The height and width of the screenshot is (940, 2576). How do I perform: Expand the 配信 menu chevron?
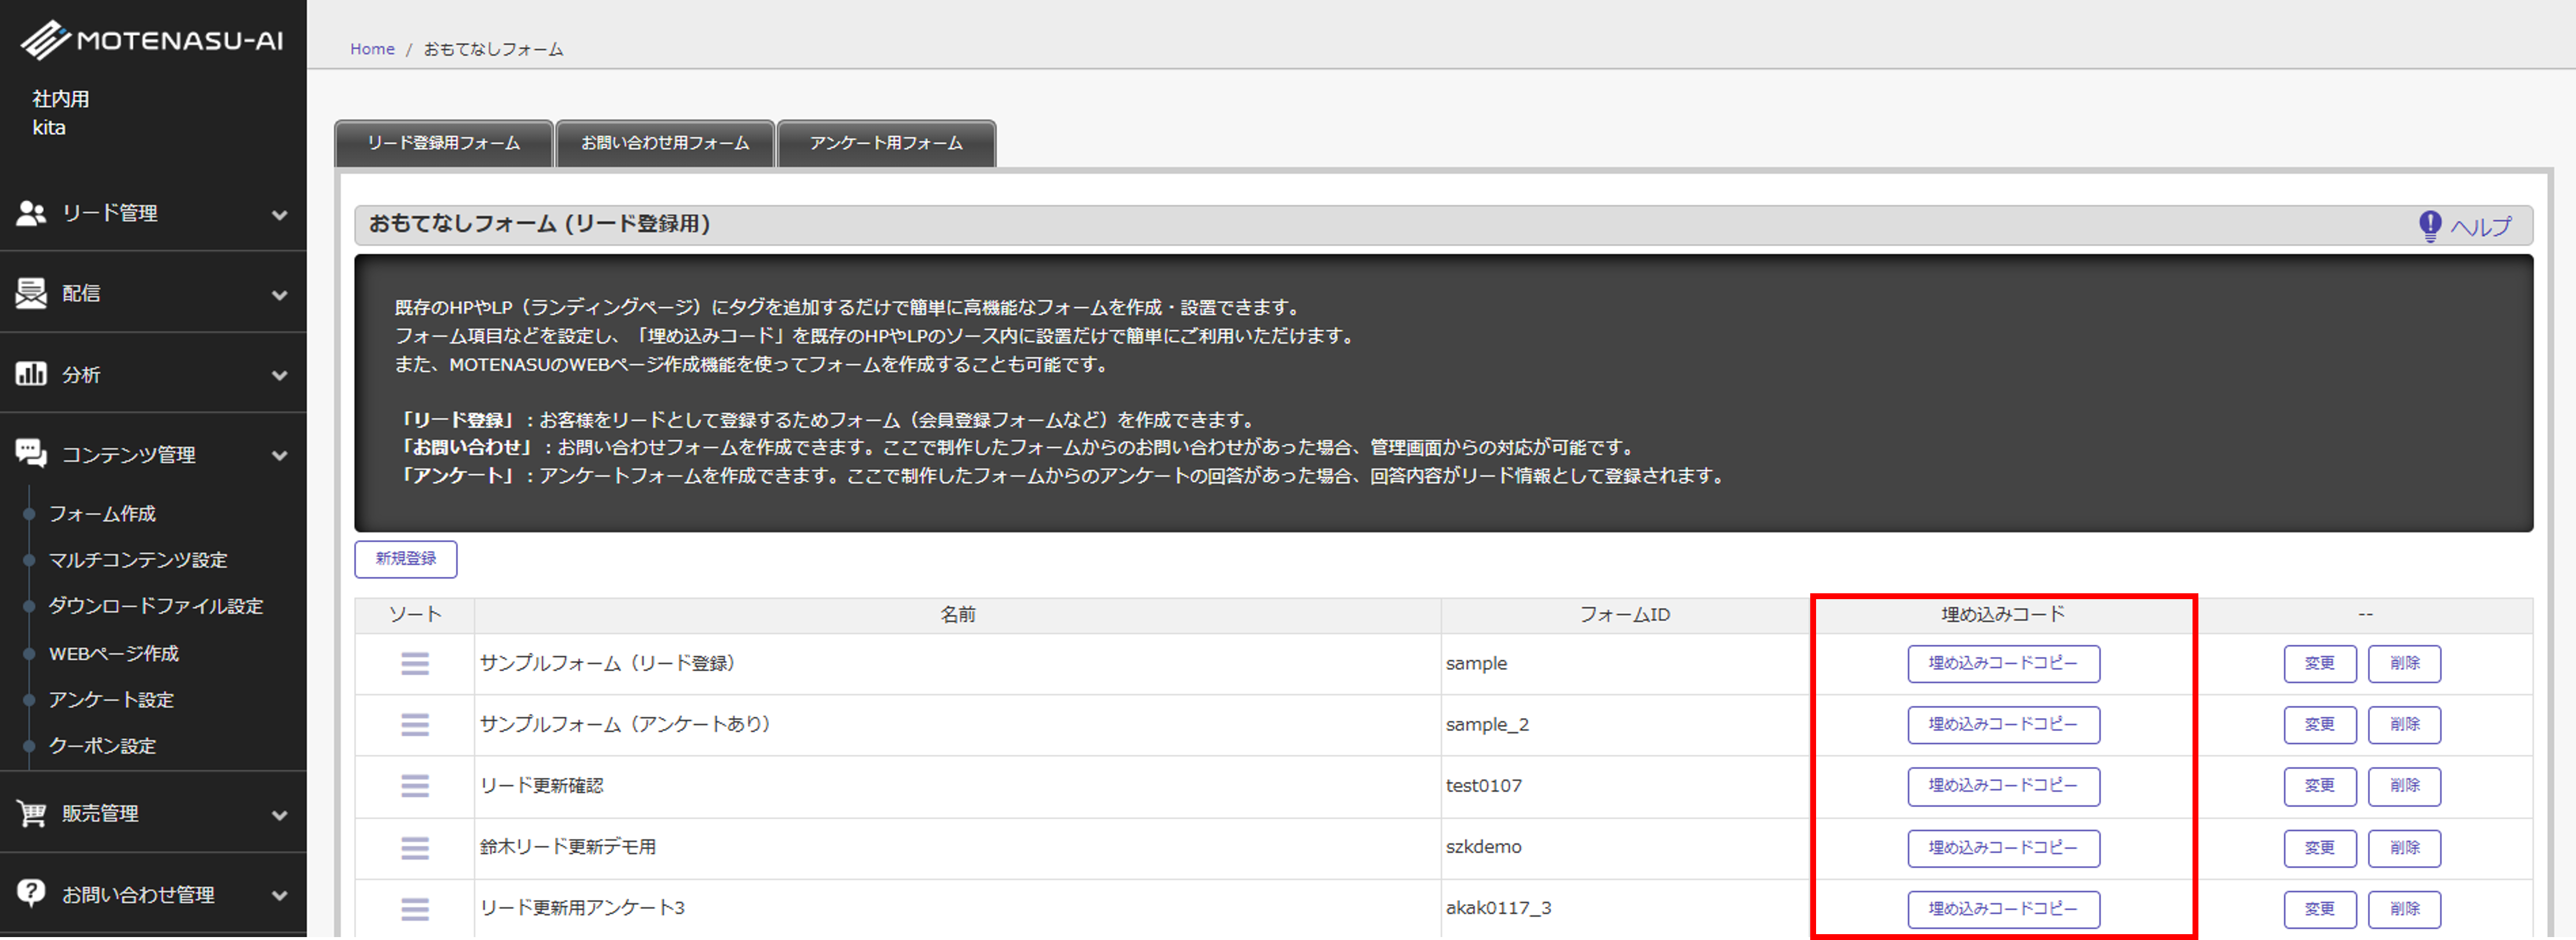280,295
